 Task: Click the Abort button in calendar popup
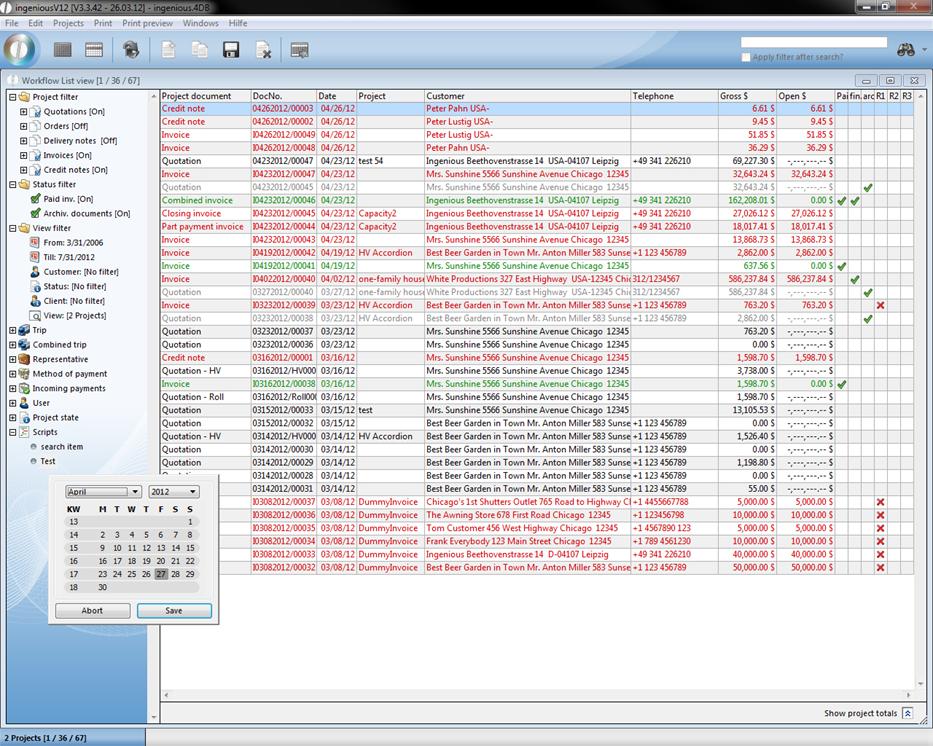(92, 611)
